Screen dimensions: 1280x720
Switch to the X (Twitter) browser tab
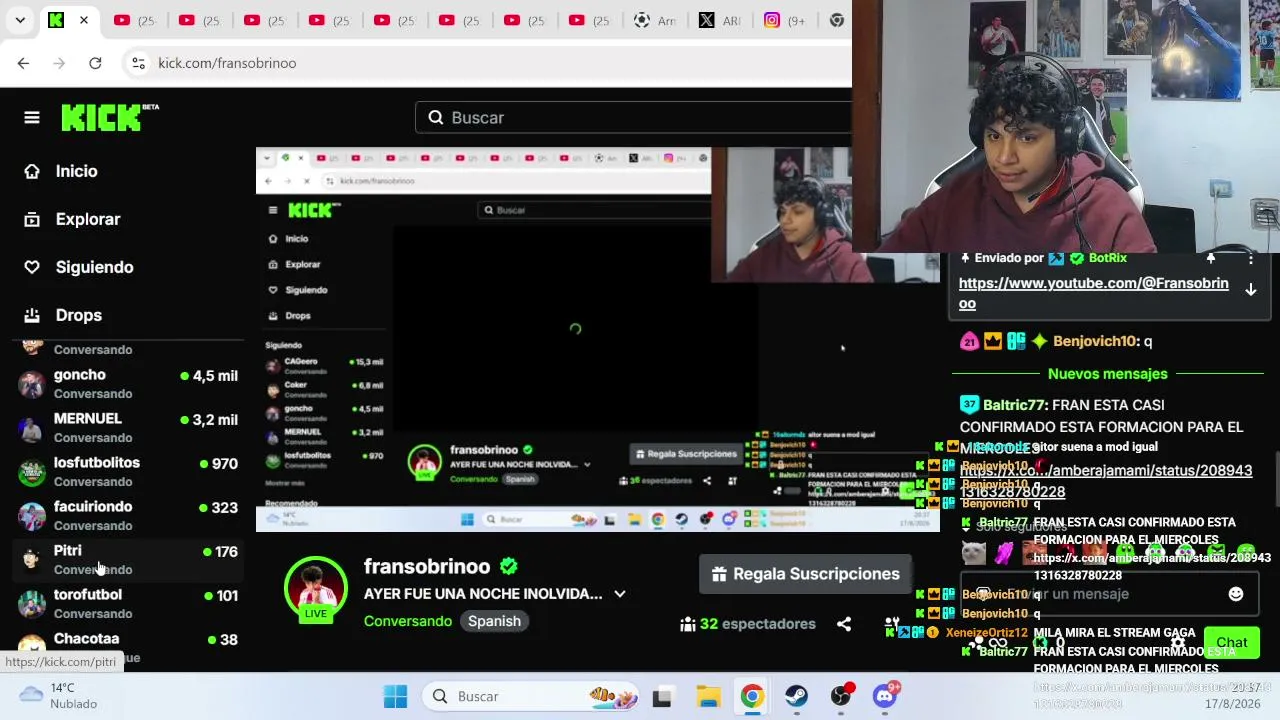[x=719, y=20]
